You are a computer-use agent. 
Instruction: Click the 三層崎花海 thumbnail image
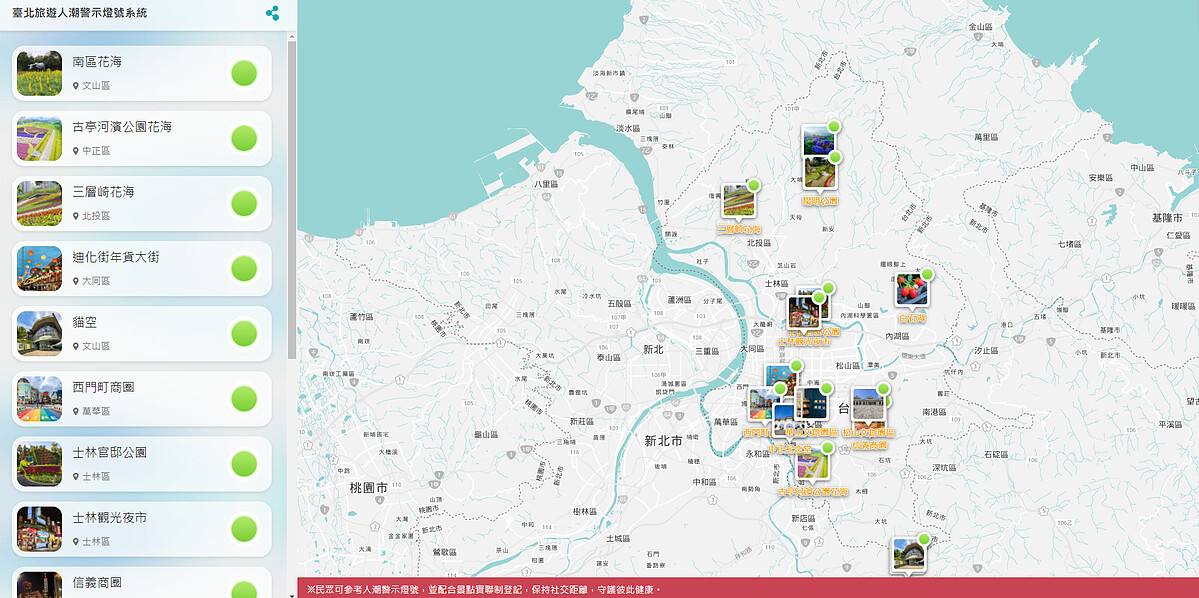coord(39,203)
